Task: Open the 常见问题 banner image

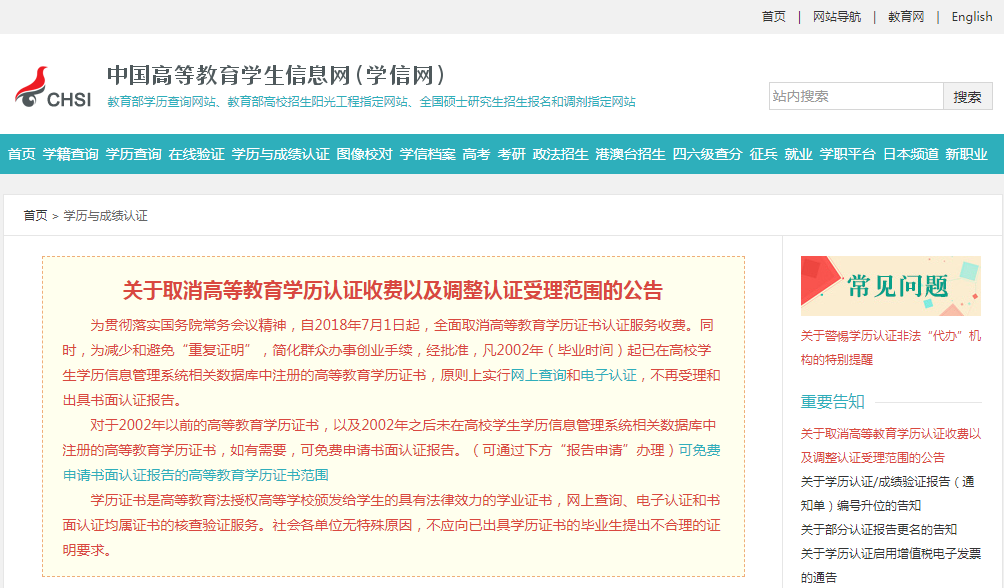Action: [x=890, y=286]
